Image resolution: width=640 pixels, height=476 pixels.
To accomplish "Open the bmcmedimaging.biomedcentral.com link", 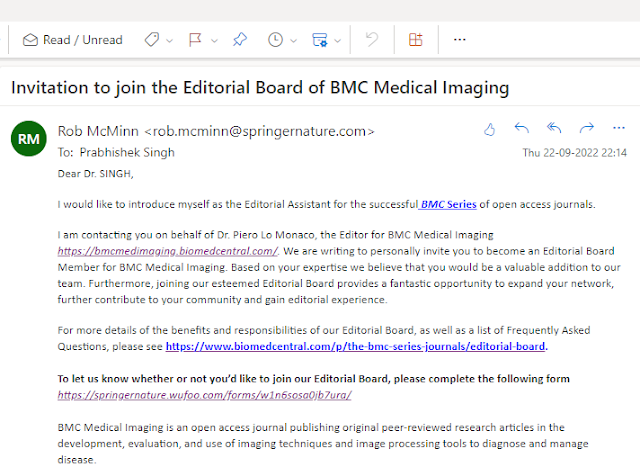I will (168, 251).
